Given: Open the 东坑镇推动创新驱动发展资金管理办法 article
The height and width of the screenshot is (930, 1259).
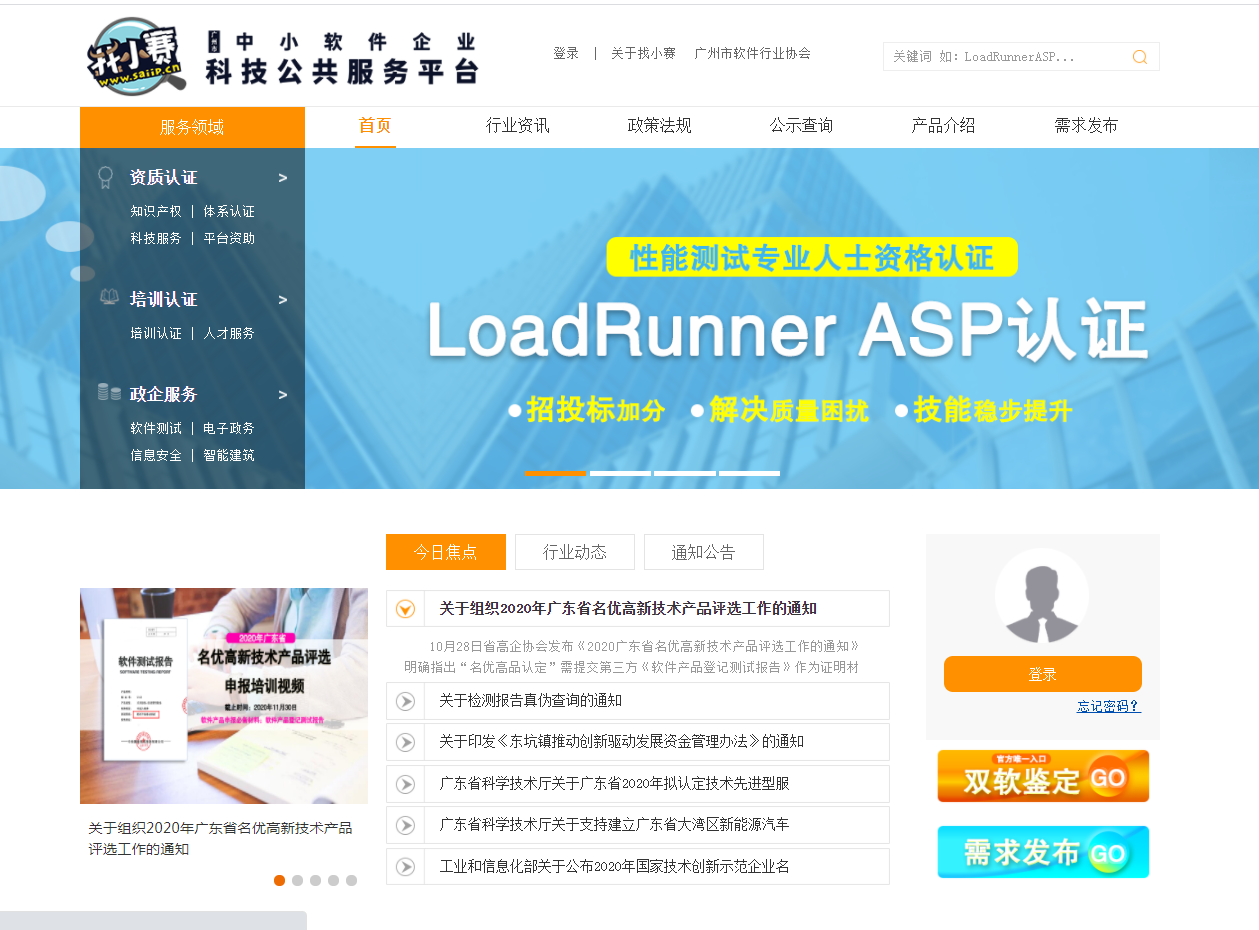Looking at the screenshot, I should (621, 742).
